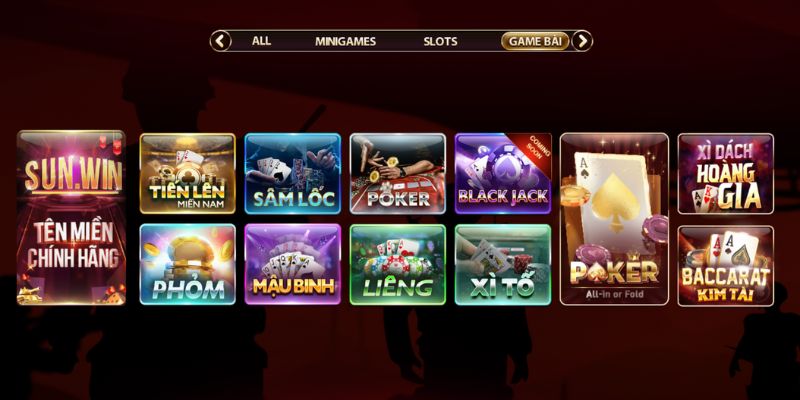Image resolution: width=800 pixels, height=400 pixels.
Task: Click the Coming Soon ribbon on Black Jack
Action: pos(534,151)
